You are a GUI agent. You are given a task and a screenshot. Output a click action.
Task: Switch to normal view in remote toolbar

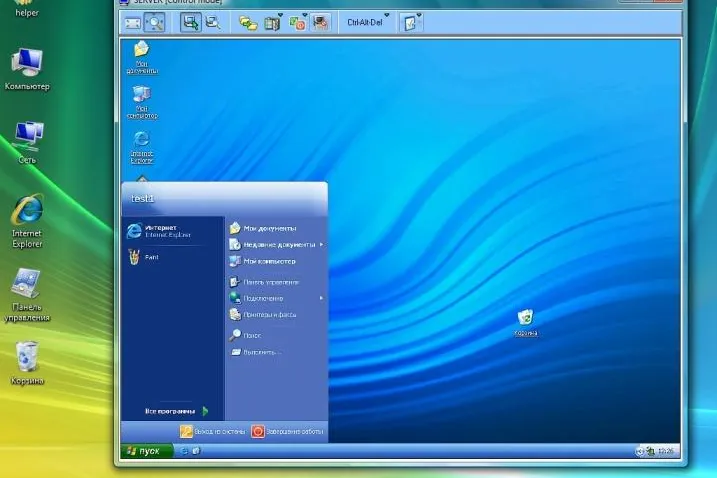click(x=133, y=22)
